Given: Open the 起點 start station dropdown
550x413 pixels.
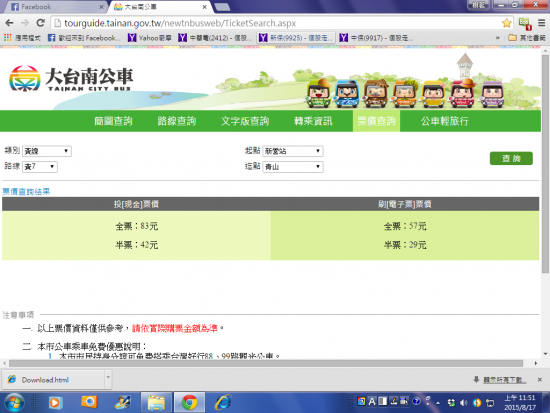Looking at the screenshot, I should point(293,151).
